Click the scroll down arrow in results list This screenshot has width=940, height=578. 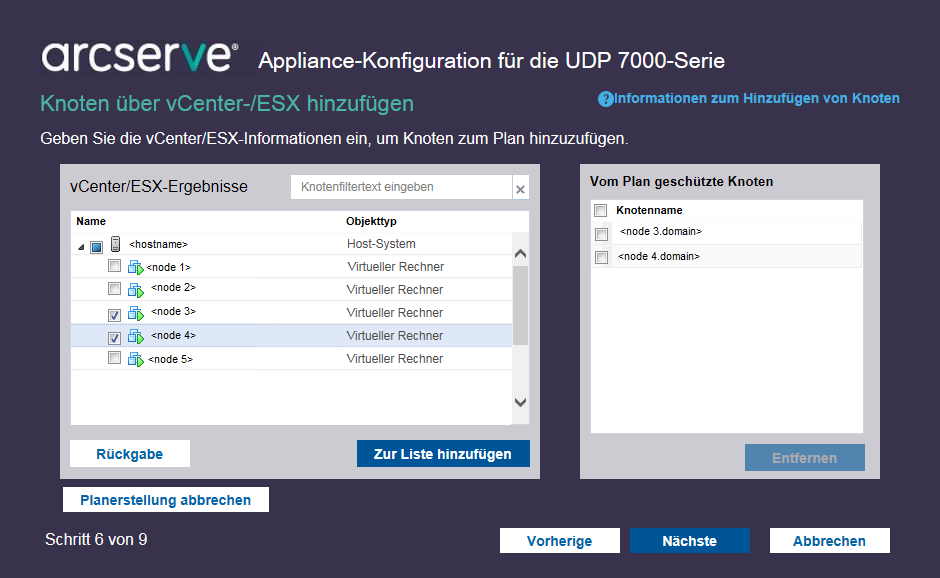pos(520,402)
